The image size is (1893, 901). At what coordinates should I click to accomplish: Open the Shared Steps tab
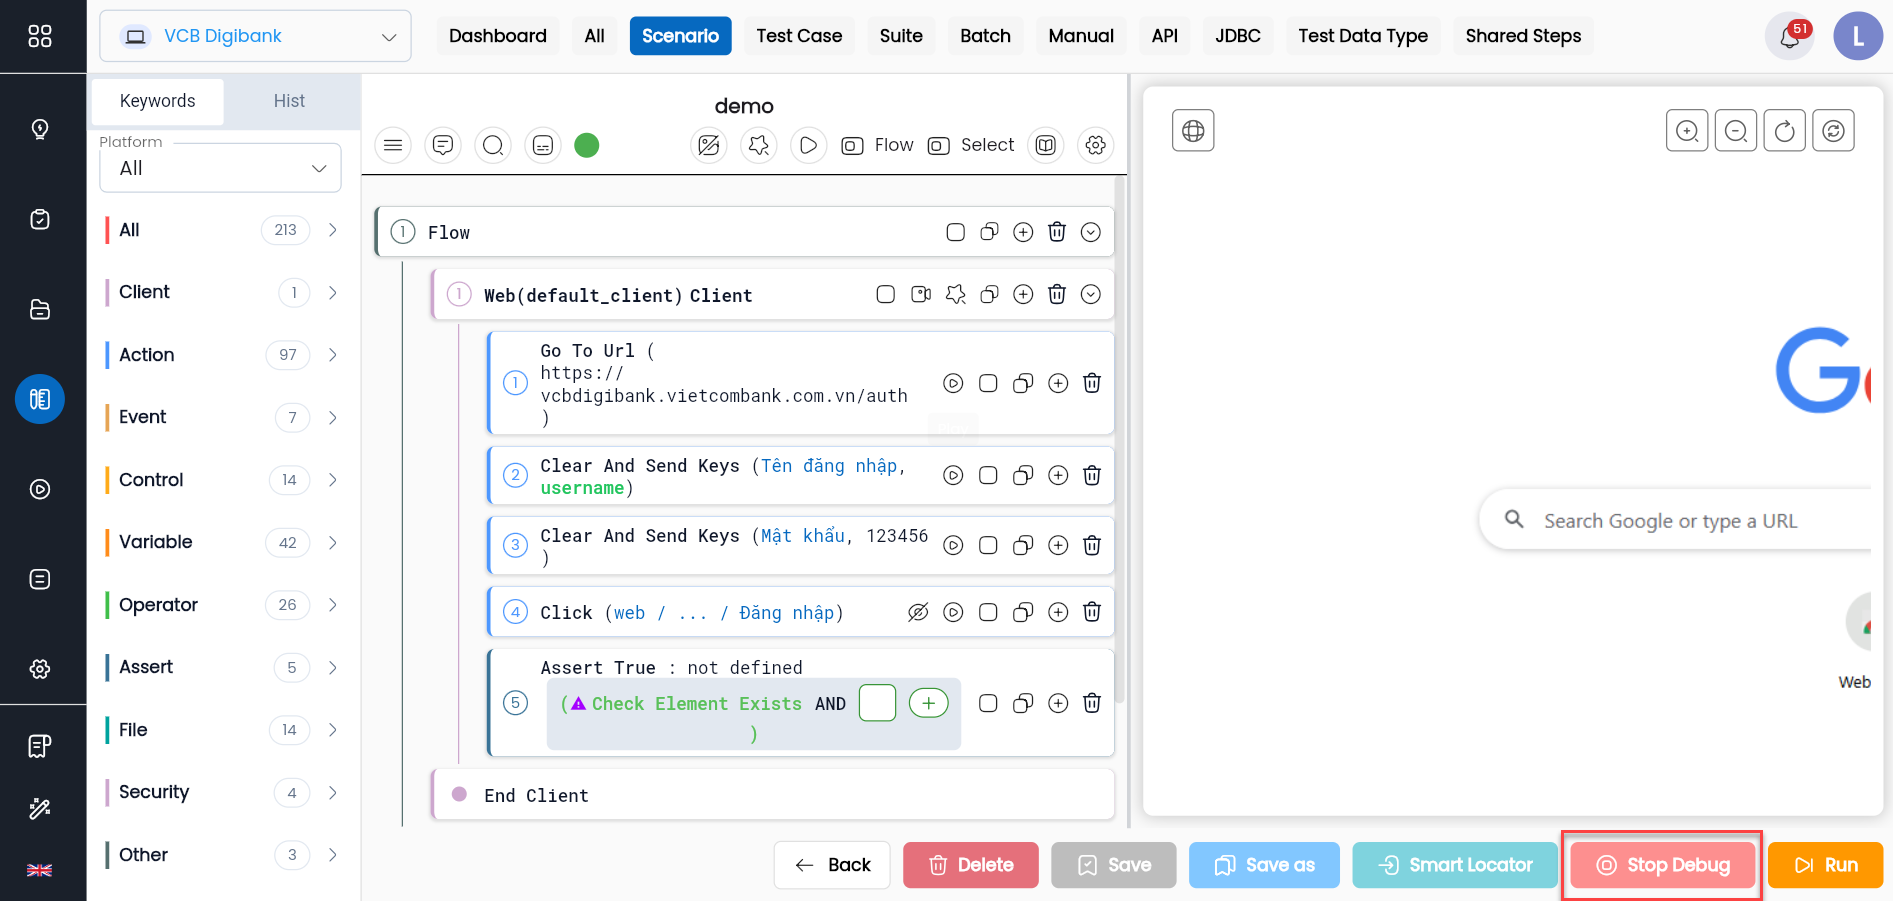click(1523, 36)
